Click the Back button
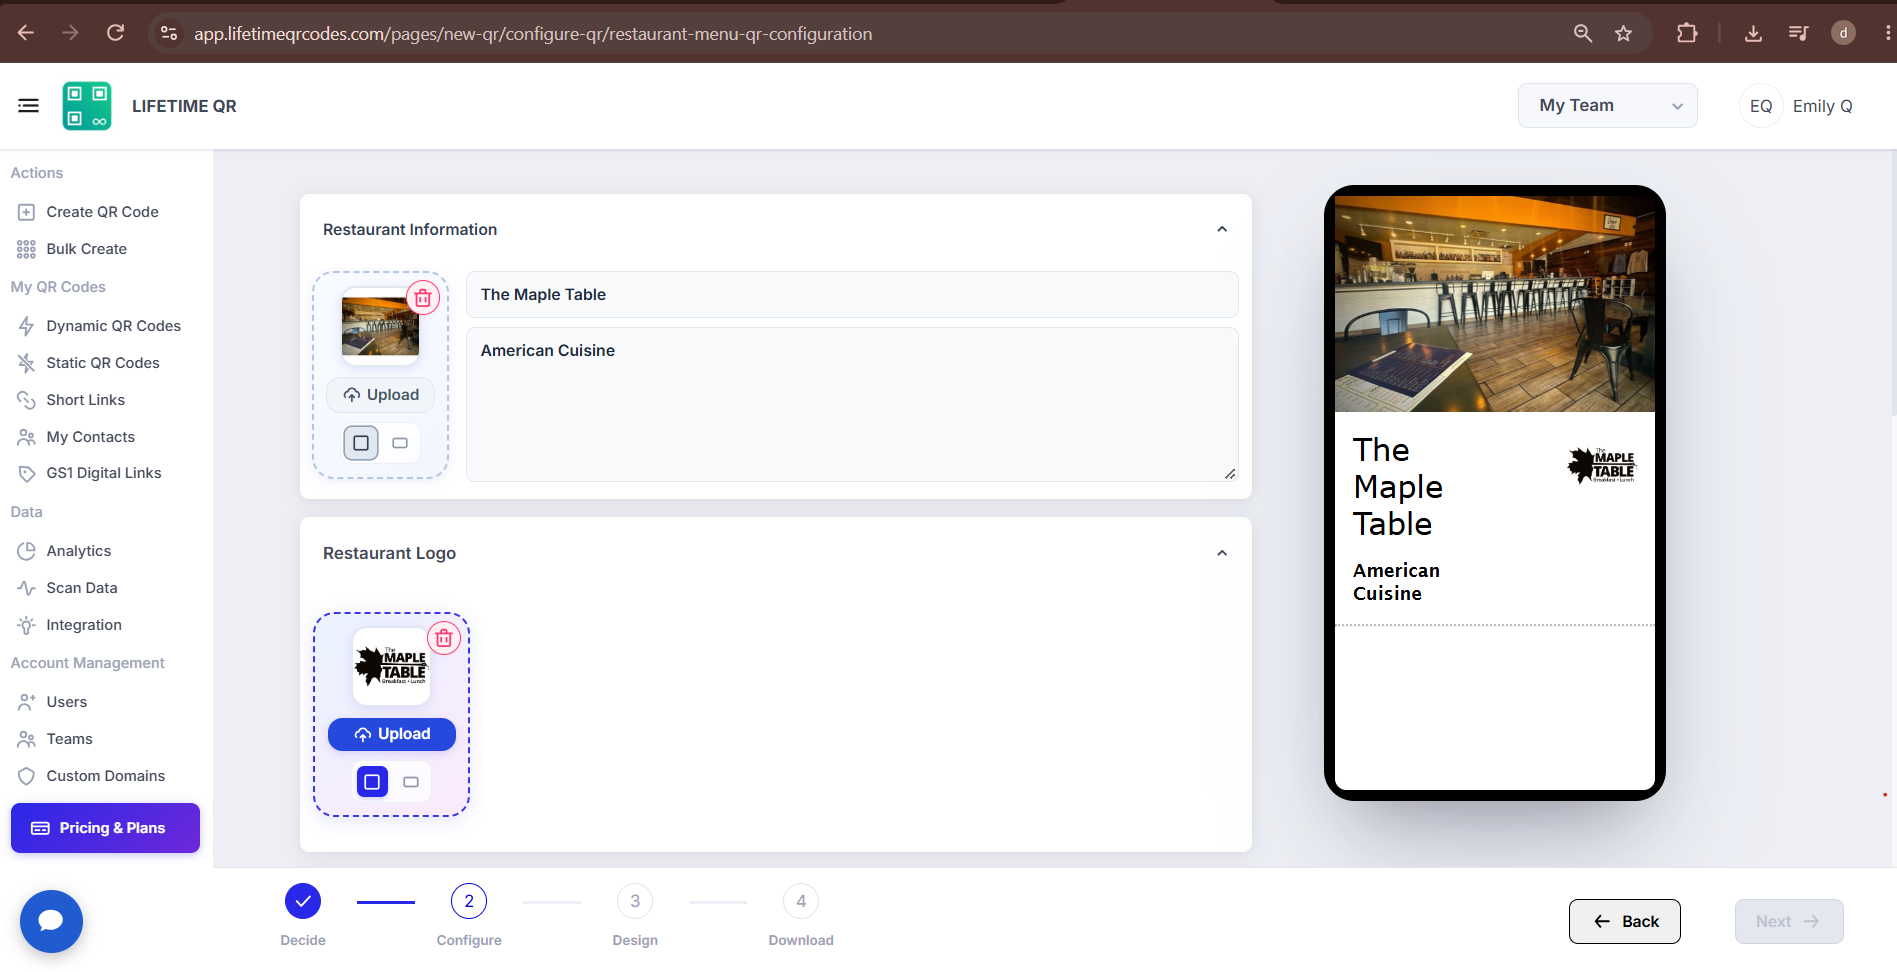The height and width of the screenshot is (972, 1897). pyautogui.click(x=1624, y=921)
